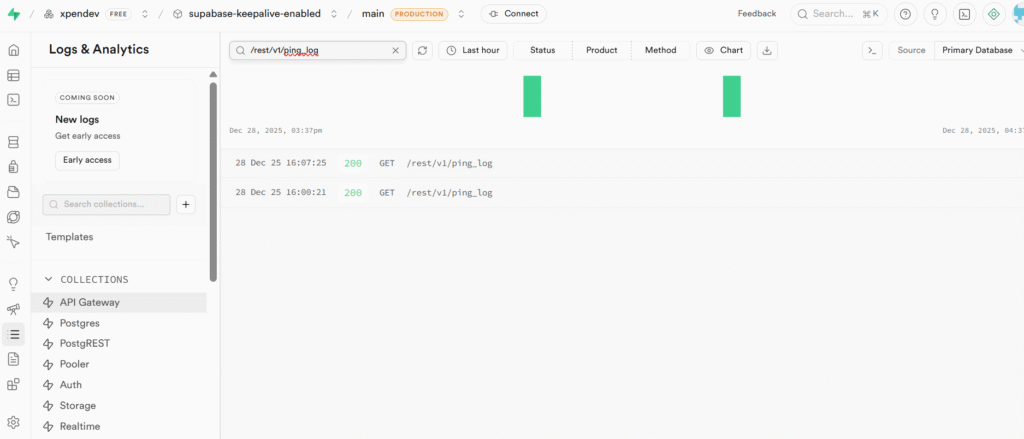This screenshot has width=1024, height=439.
Task: Download logs using the download icon
Action: [767, 50]
